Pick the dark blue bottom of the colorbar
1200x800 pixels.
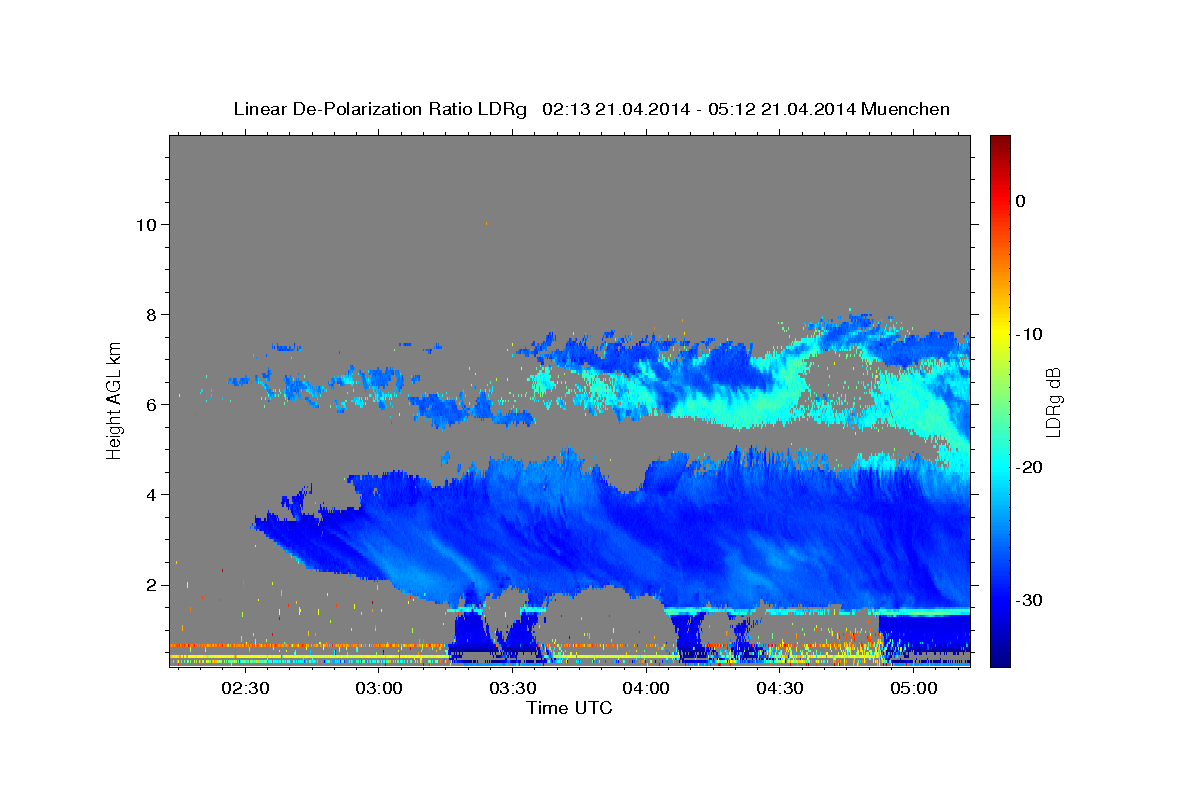tap(1000, 660)
